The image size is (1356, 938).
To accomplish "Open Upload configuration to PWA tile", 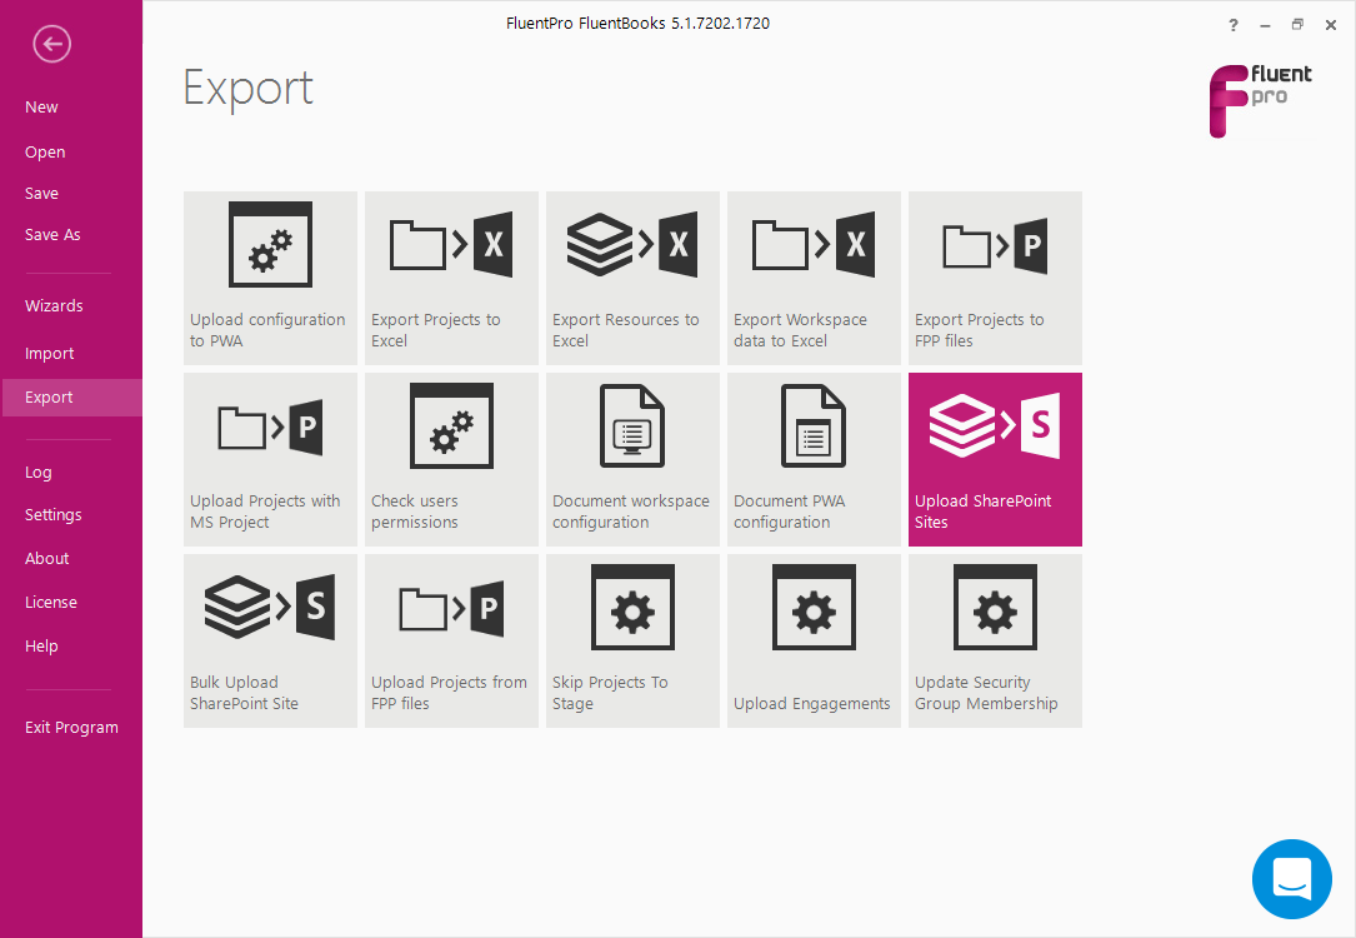I will coord(270,278).
